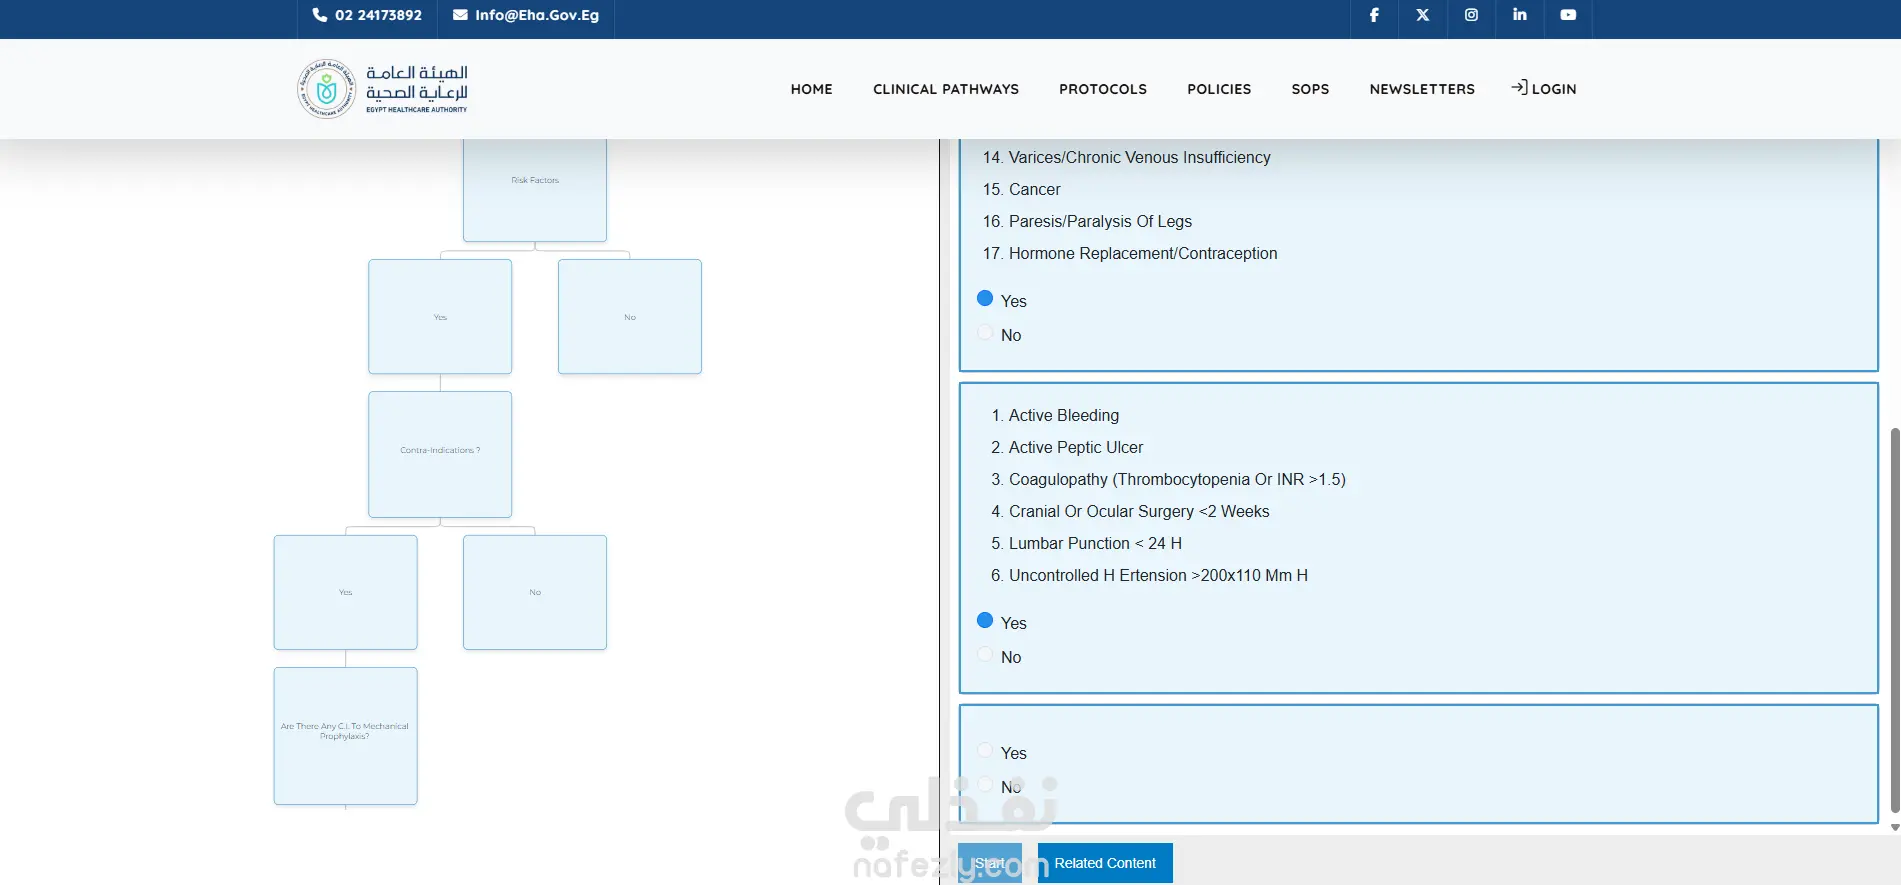The height and width of the screenshot is (885, 1901).
Task: Click the "Coagulopathy" list item
Action: click(x=1177, y=479)
